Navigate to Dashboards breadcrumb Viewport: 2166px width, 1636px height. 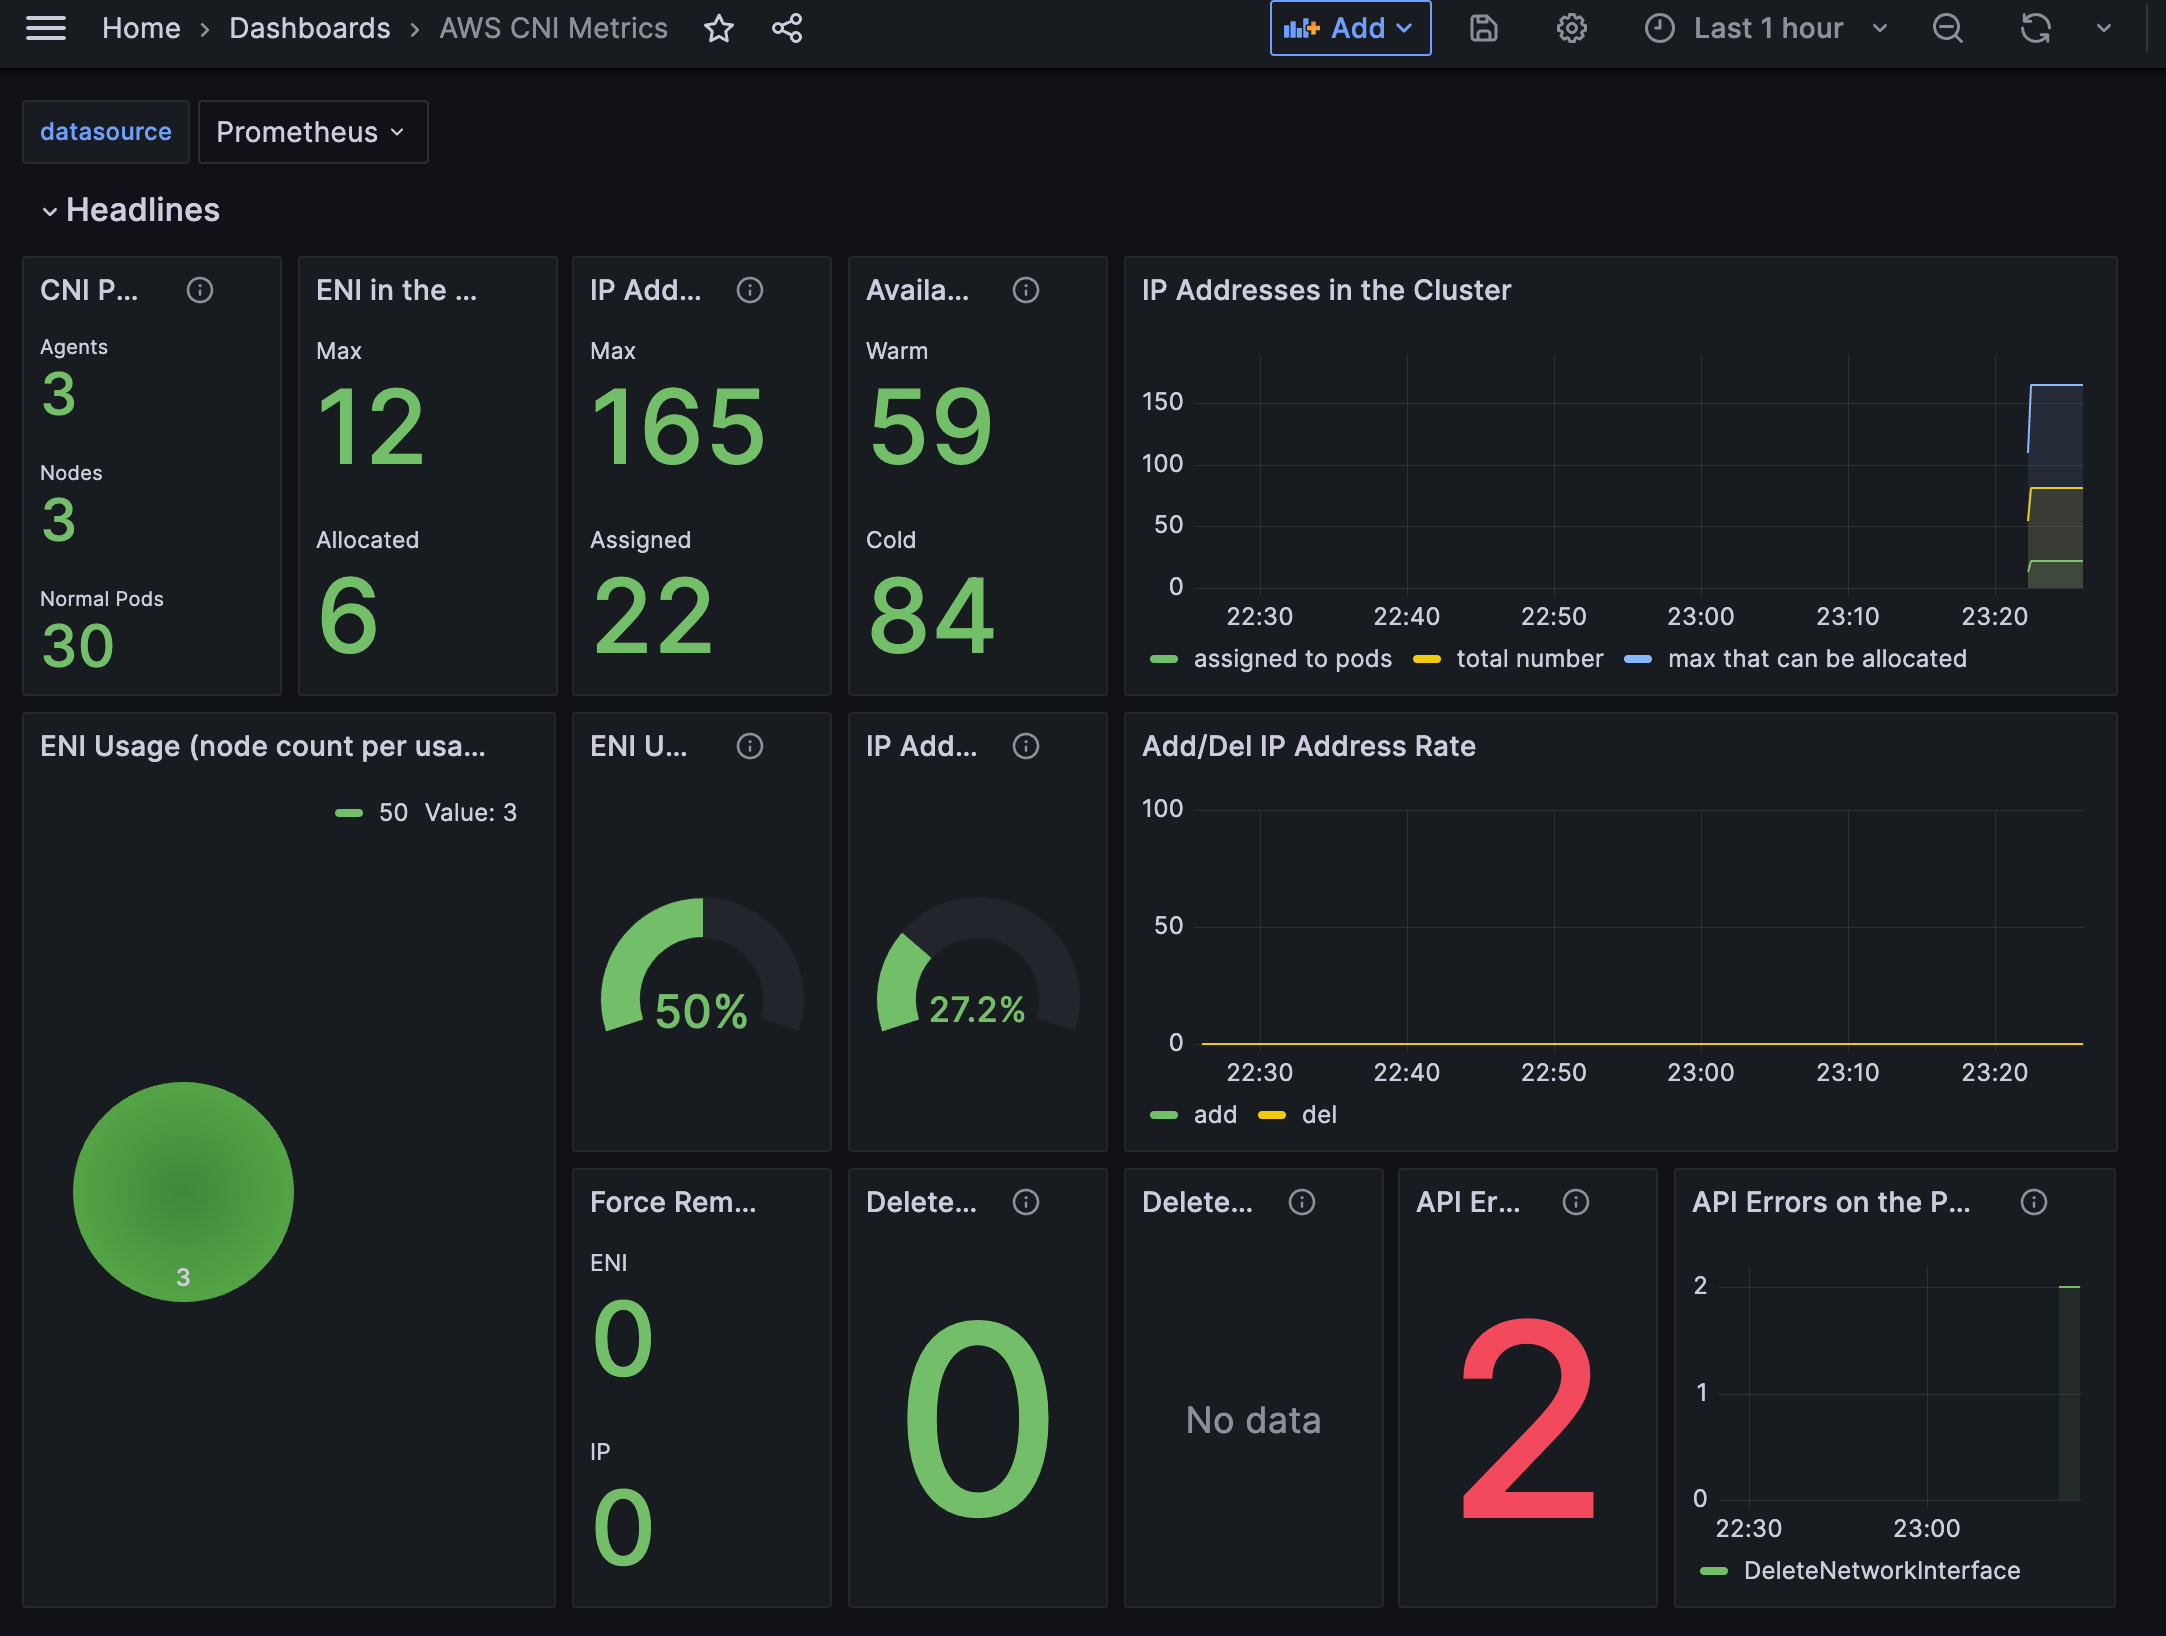[x=309, y=28]
